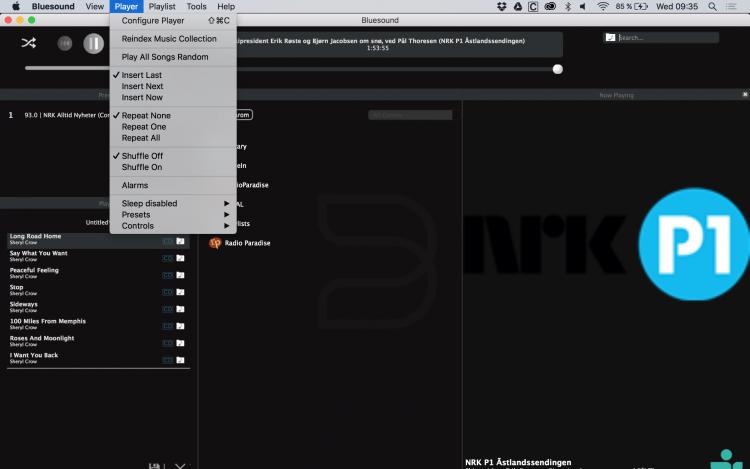Choose Play All Songs Random

[x=173, y=57]
